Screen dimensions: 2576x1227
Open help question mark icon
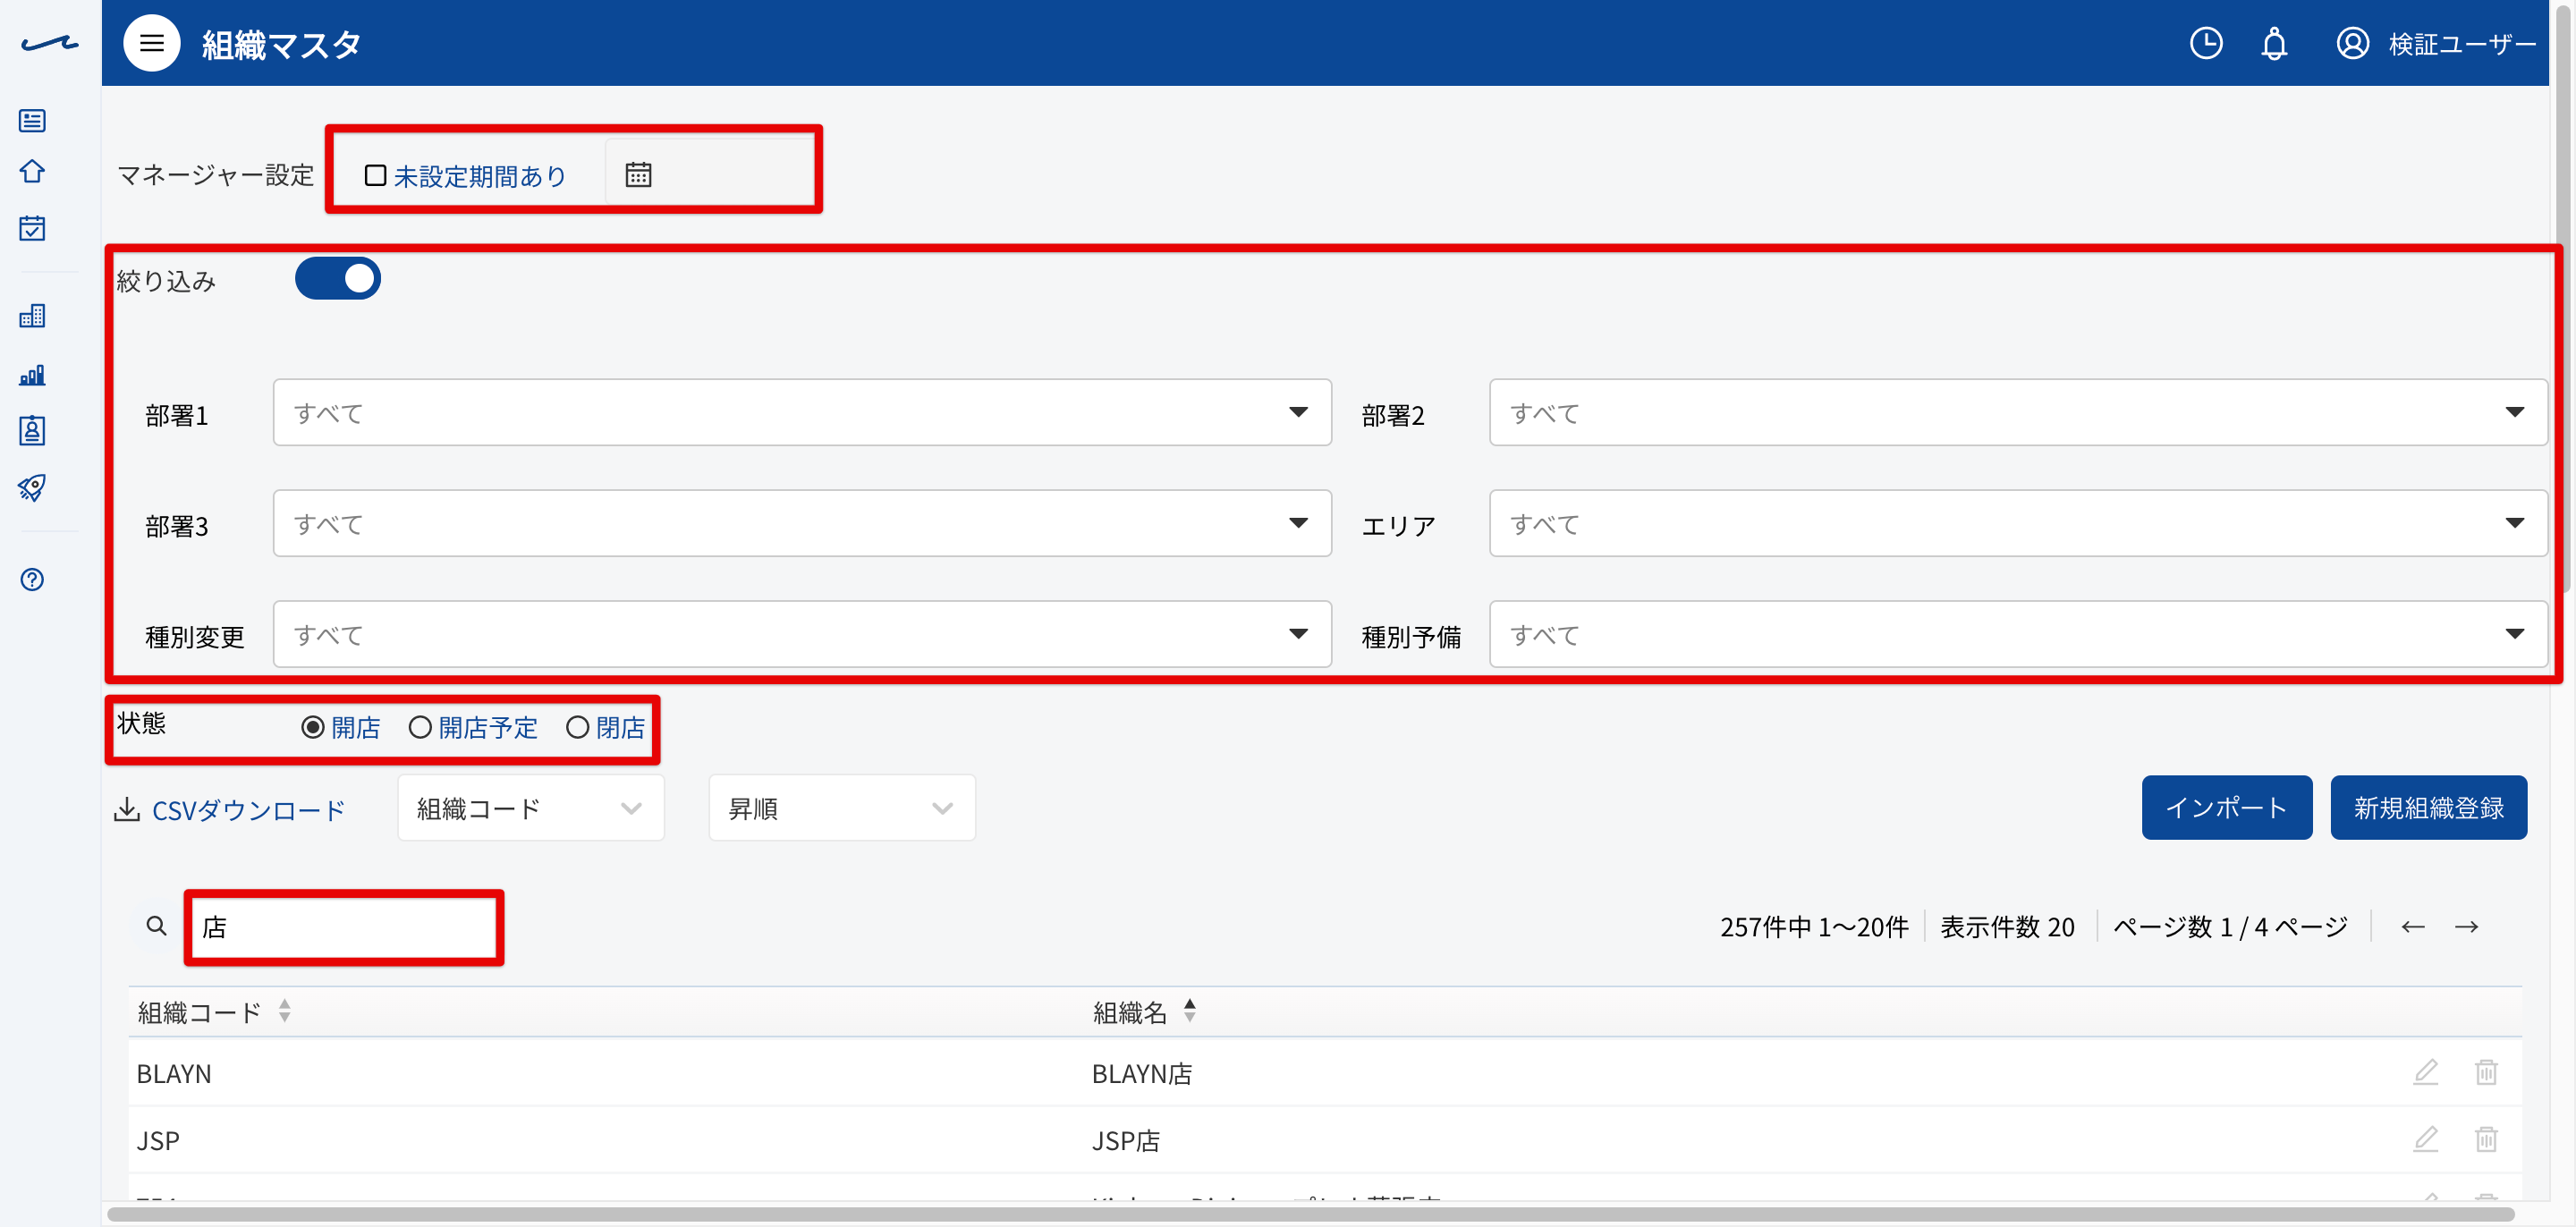coord(32,580)
